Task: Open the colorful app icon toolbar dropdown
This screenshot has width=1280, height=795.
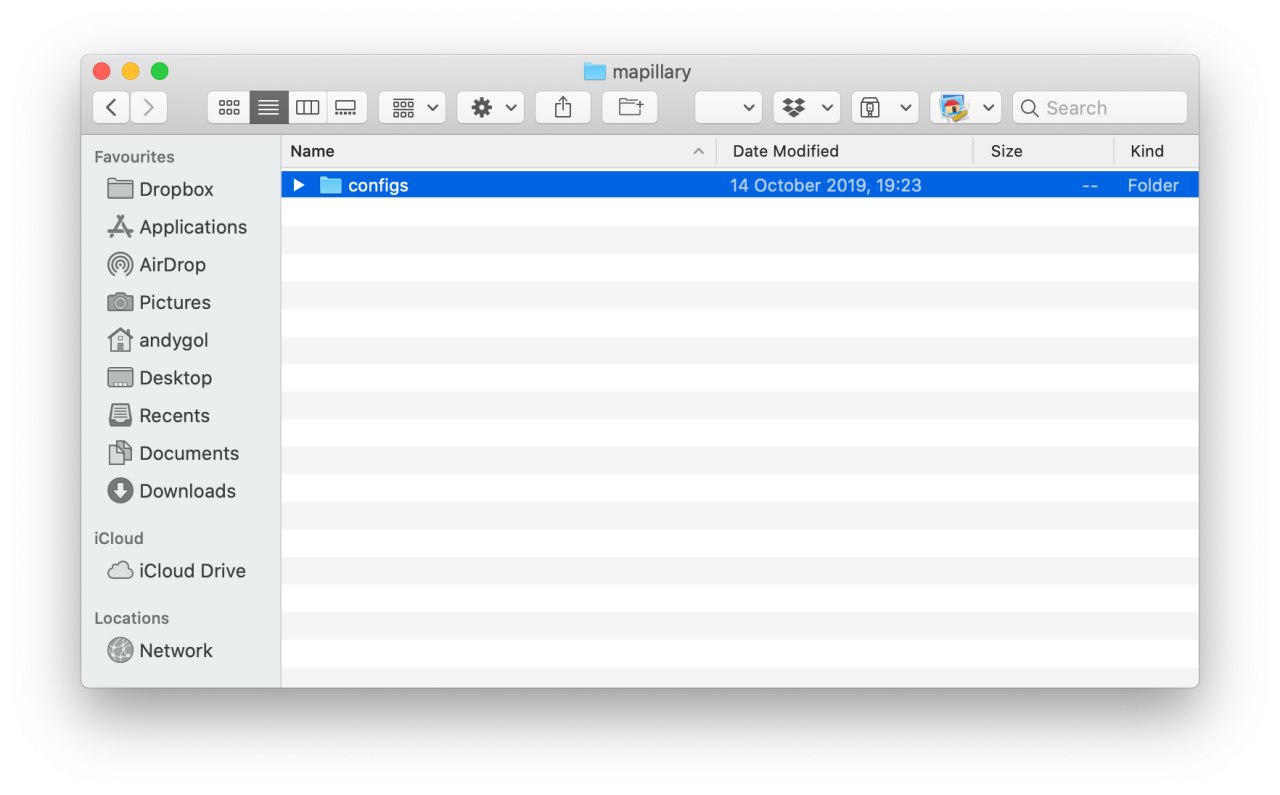Action: pyautogui.click(x=965, y=108)
